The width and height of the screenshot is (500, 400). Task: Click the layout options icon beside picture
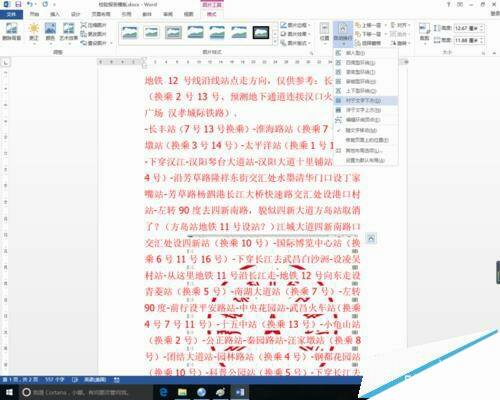tap(371, 238)
